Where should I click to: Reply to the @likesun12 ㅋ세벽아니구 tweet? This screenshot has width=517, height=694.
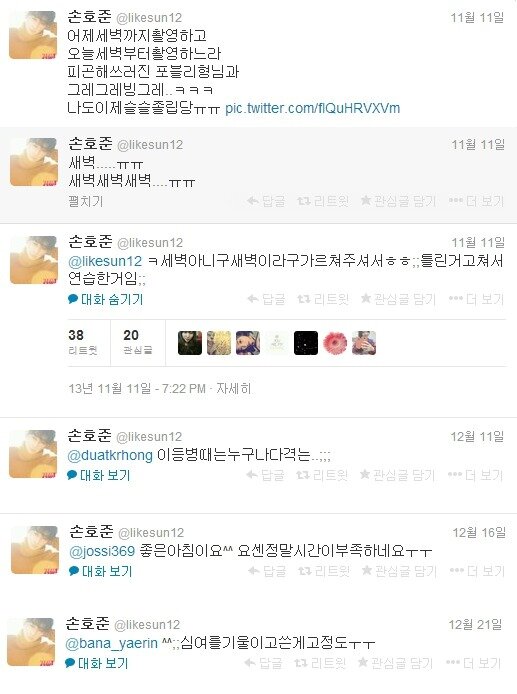click(266, 300)
